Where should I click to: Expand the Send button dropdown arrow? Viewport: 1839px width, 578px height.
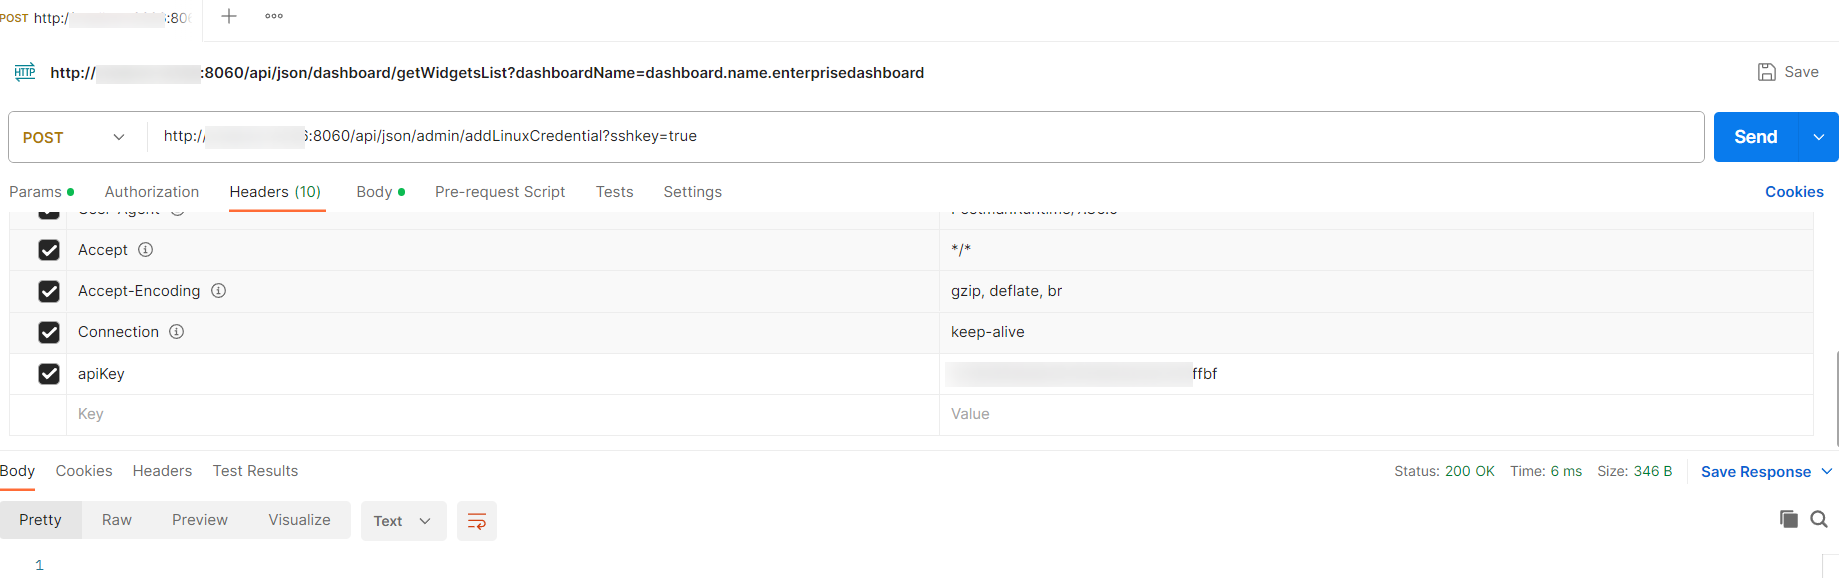click(x=1818, y=137)
